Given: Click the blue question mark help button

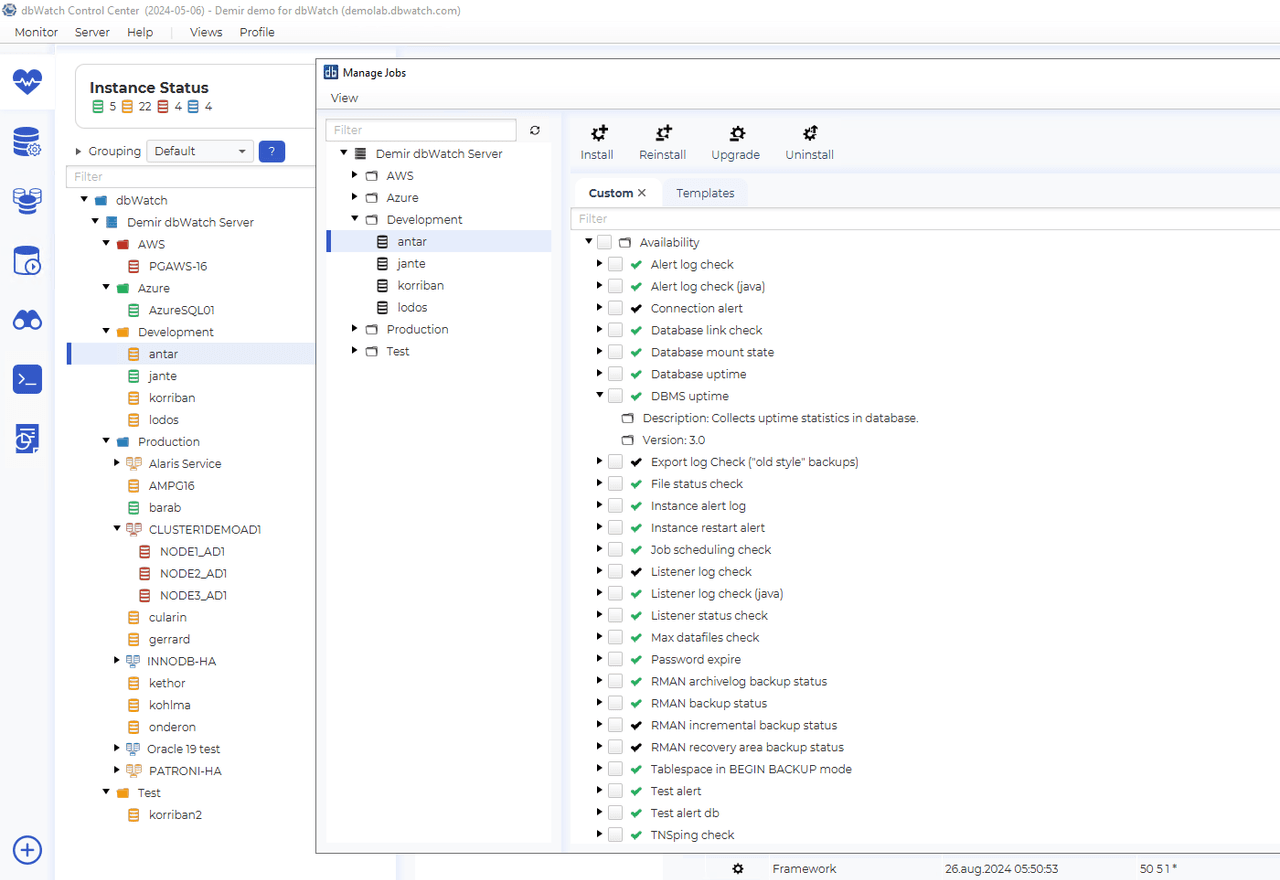Looking at the screenshot, I should pyautogui.click(x=272, y=151).
